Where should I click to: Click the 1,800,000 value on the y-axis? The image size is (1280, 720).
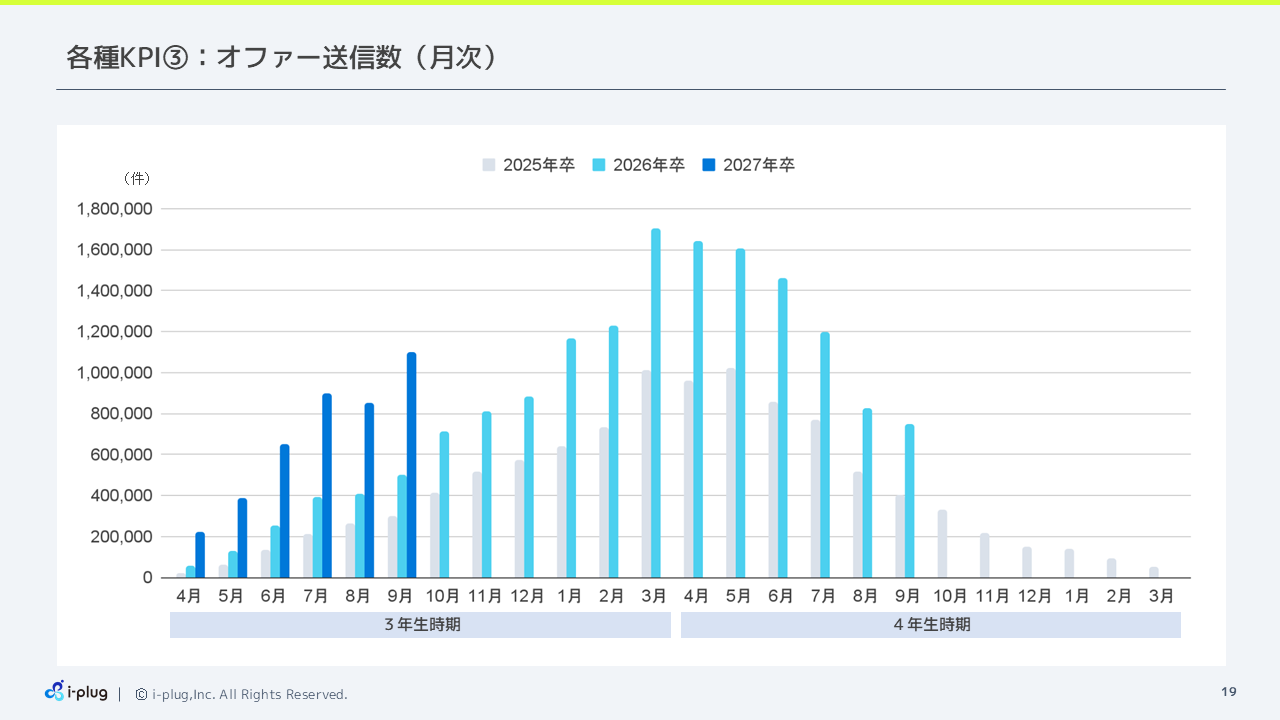(x=116, y=208)
